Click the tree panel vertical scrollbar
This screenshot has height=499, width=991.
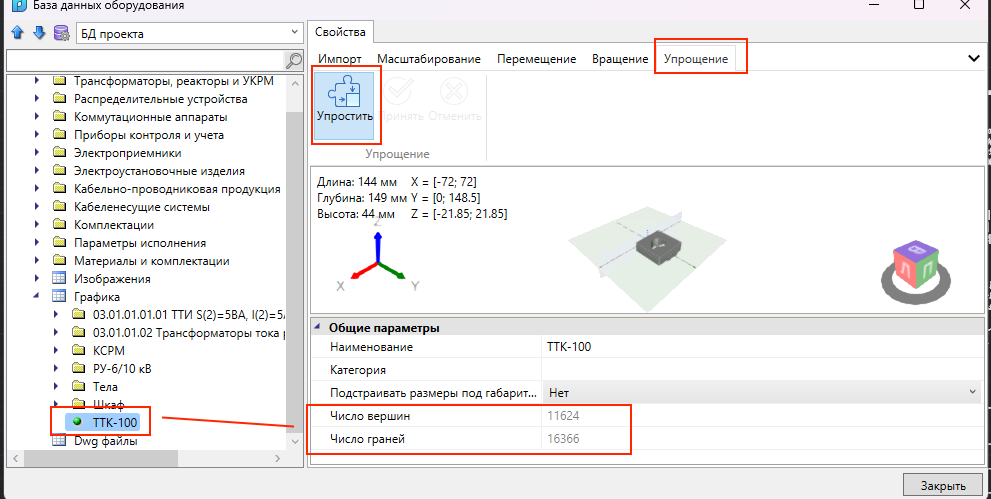click(295, 250)
